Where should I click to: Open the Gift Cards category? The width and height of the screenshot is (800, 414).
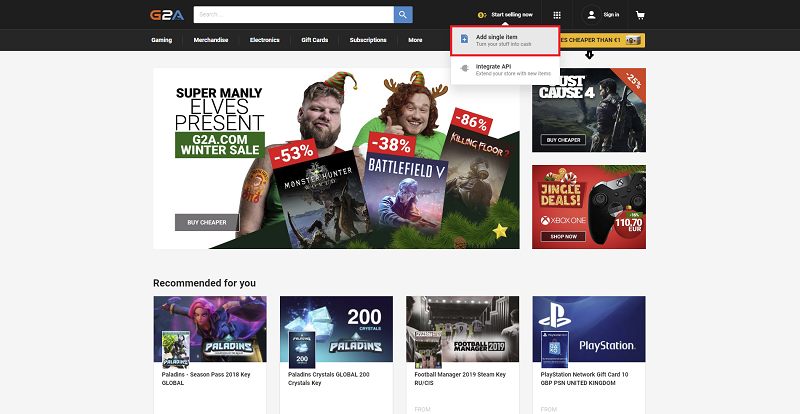[315, 40]
